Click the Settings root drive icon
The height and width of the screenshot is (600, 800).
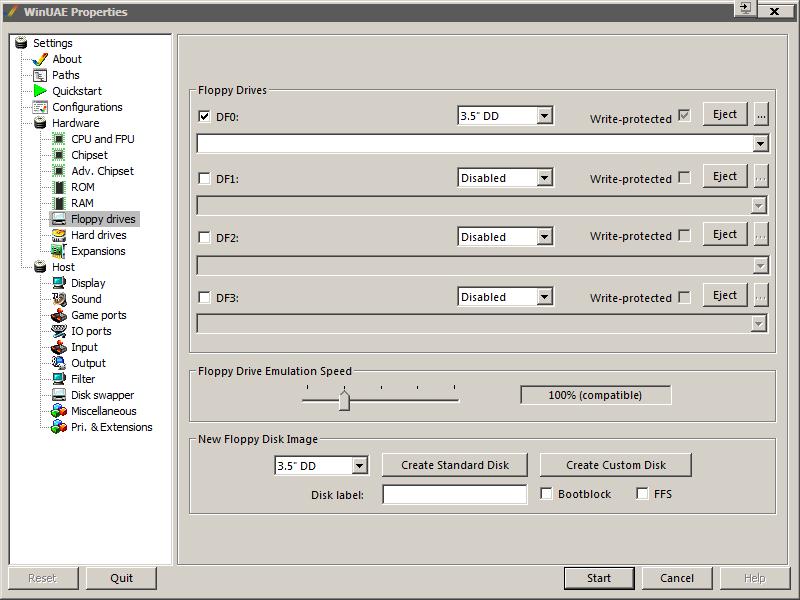(21, 43)
